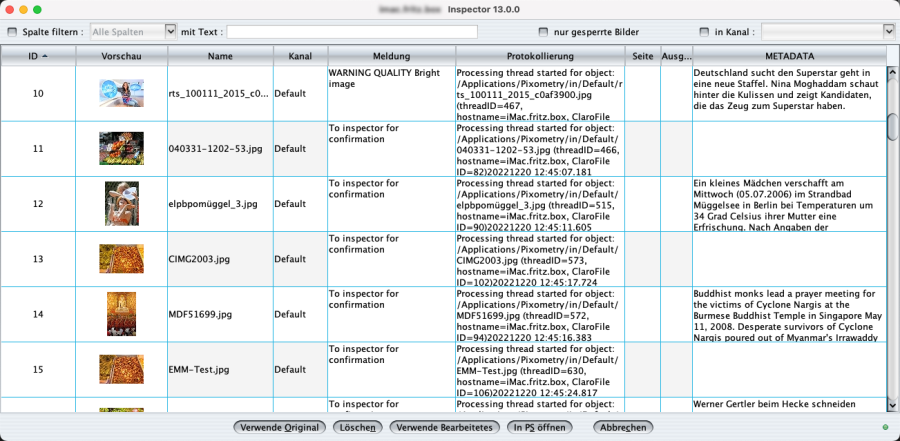The height and width of the screenshot is (441, 900).
Task: Select thumbnail of MDF51699.jpg
Action: (122, 314)
